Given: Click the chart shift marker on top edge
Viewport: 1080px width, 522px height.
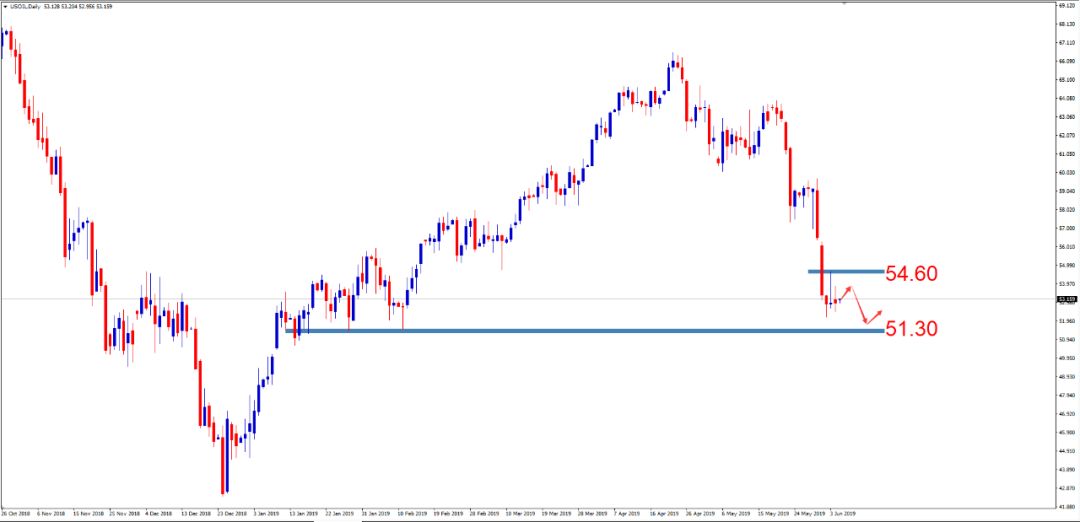Looking at the screenshot, I should [x=844, y=4].
